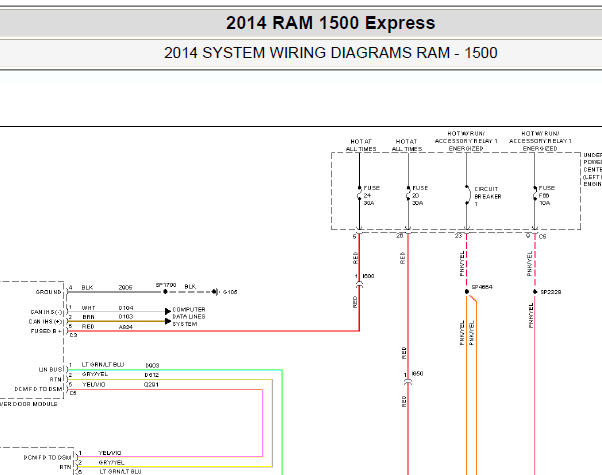Click the "FUSED B+" pin label
The height and width of the screenshot is (475, 602).
[46, 331]
